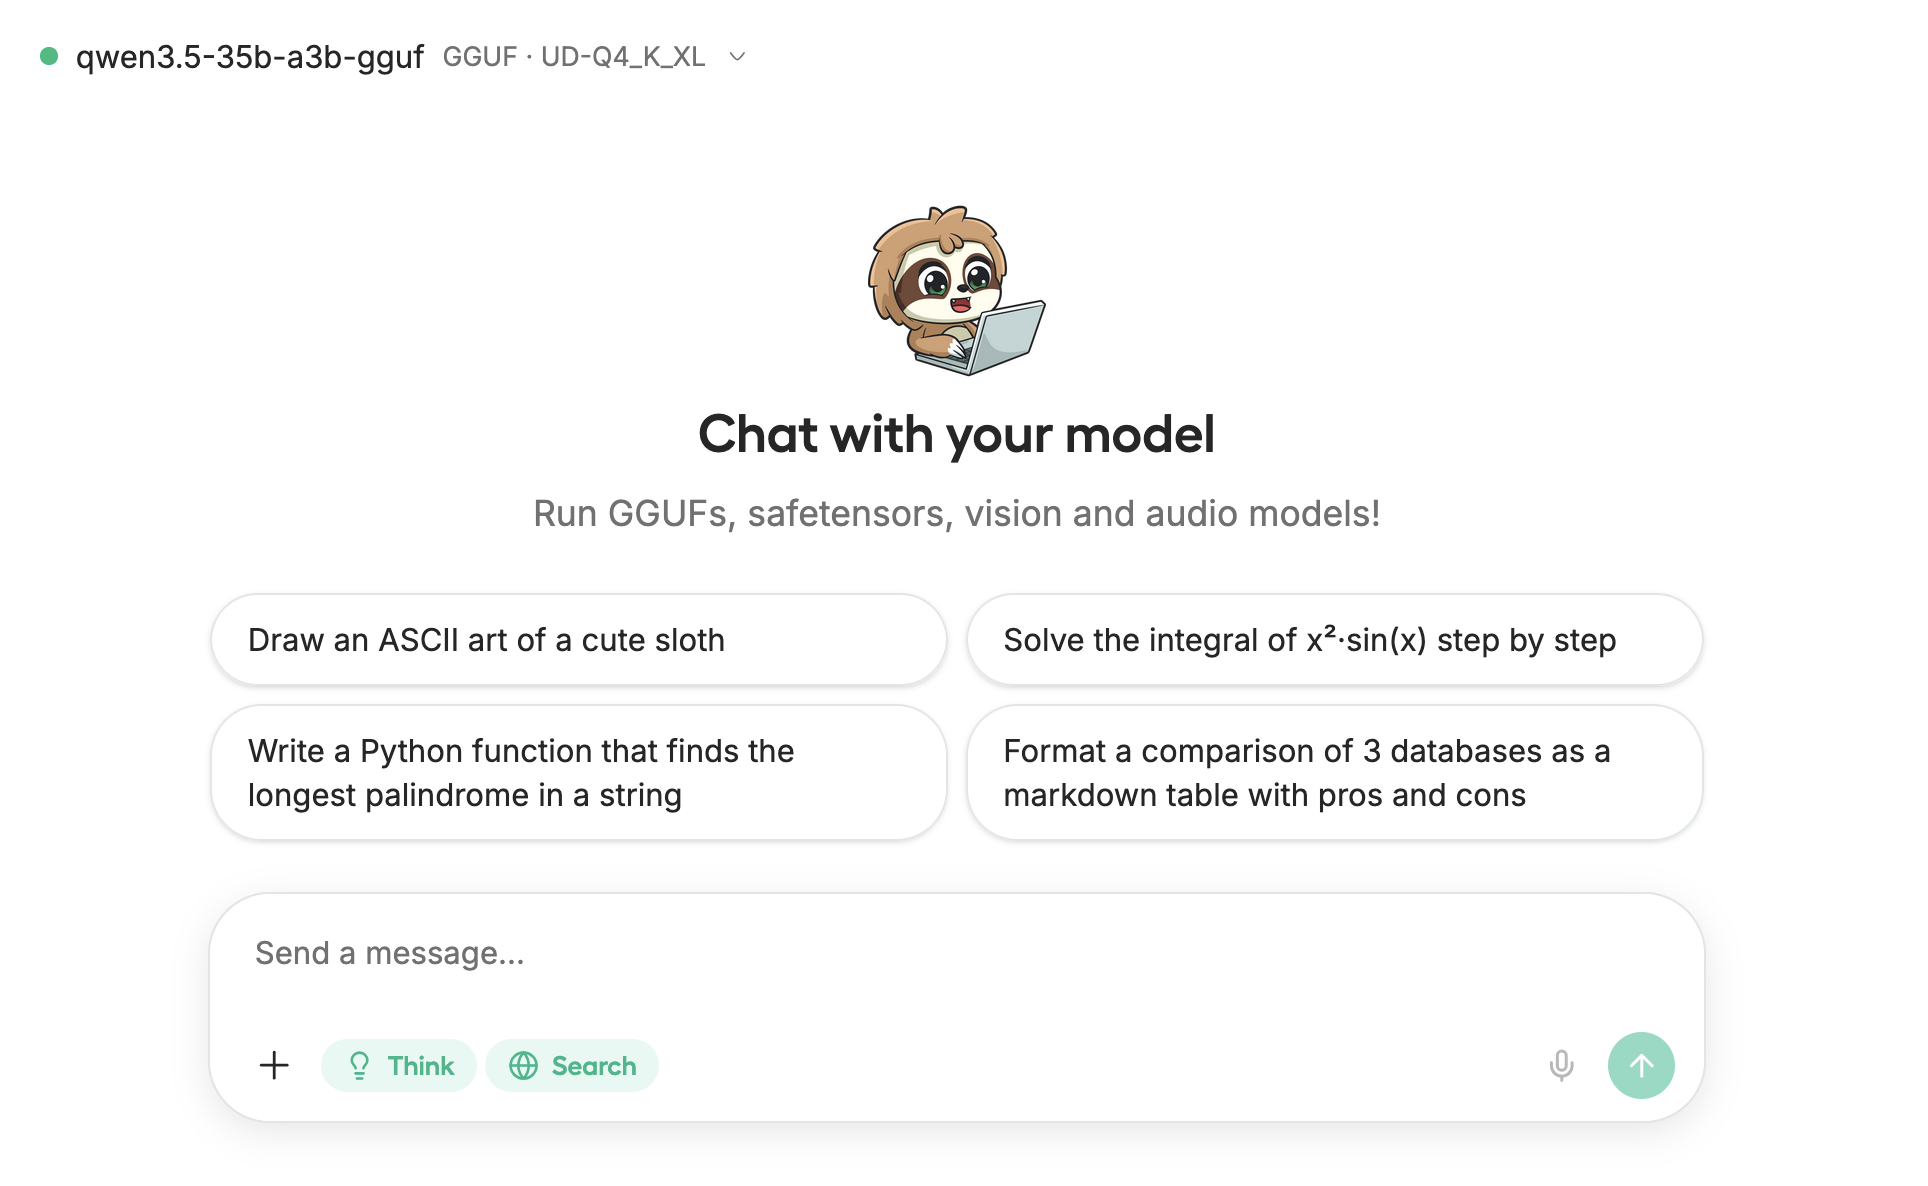This screenshot has height=1186, width=1928.
Task: Click the globe icon in Search
Action: point(523,1066)
